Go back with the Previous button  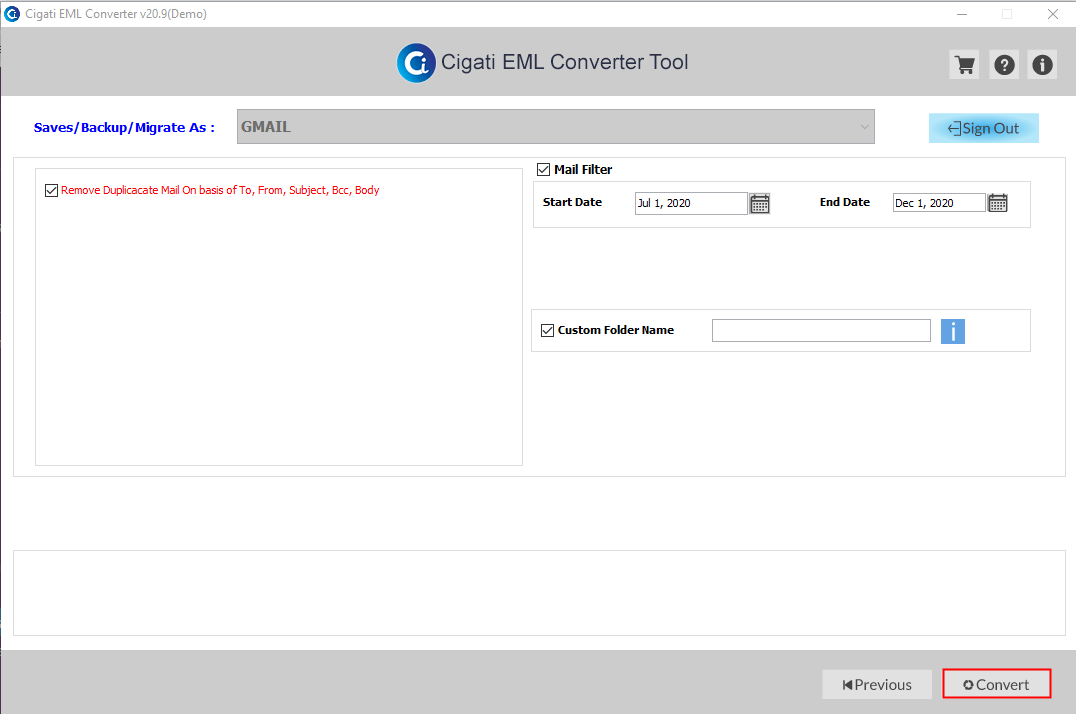coord(877,684)
